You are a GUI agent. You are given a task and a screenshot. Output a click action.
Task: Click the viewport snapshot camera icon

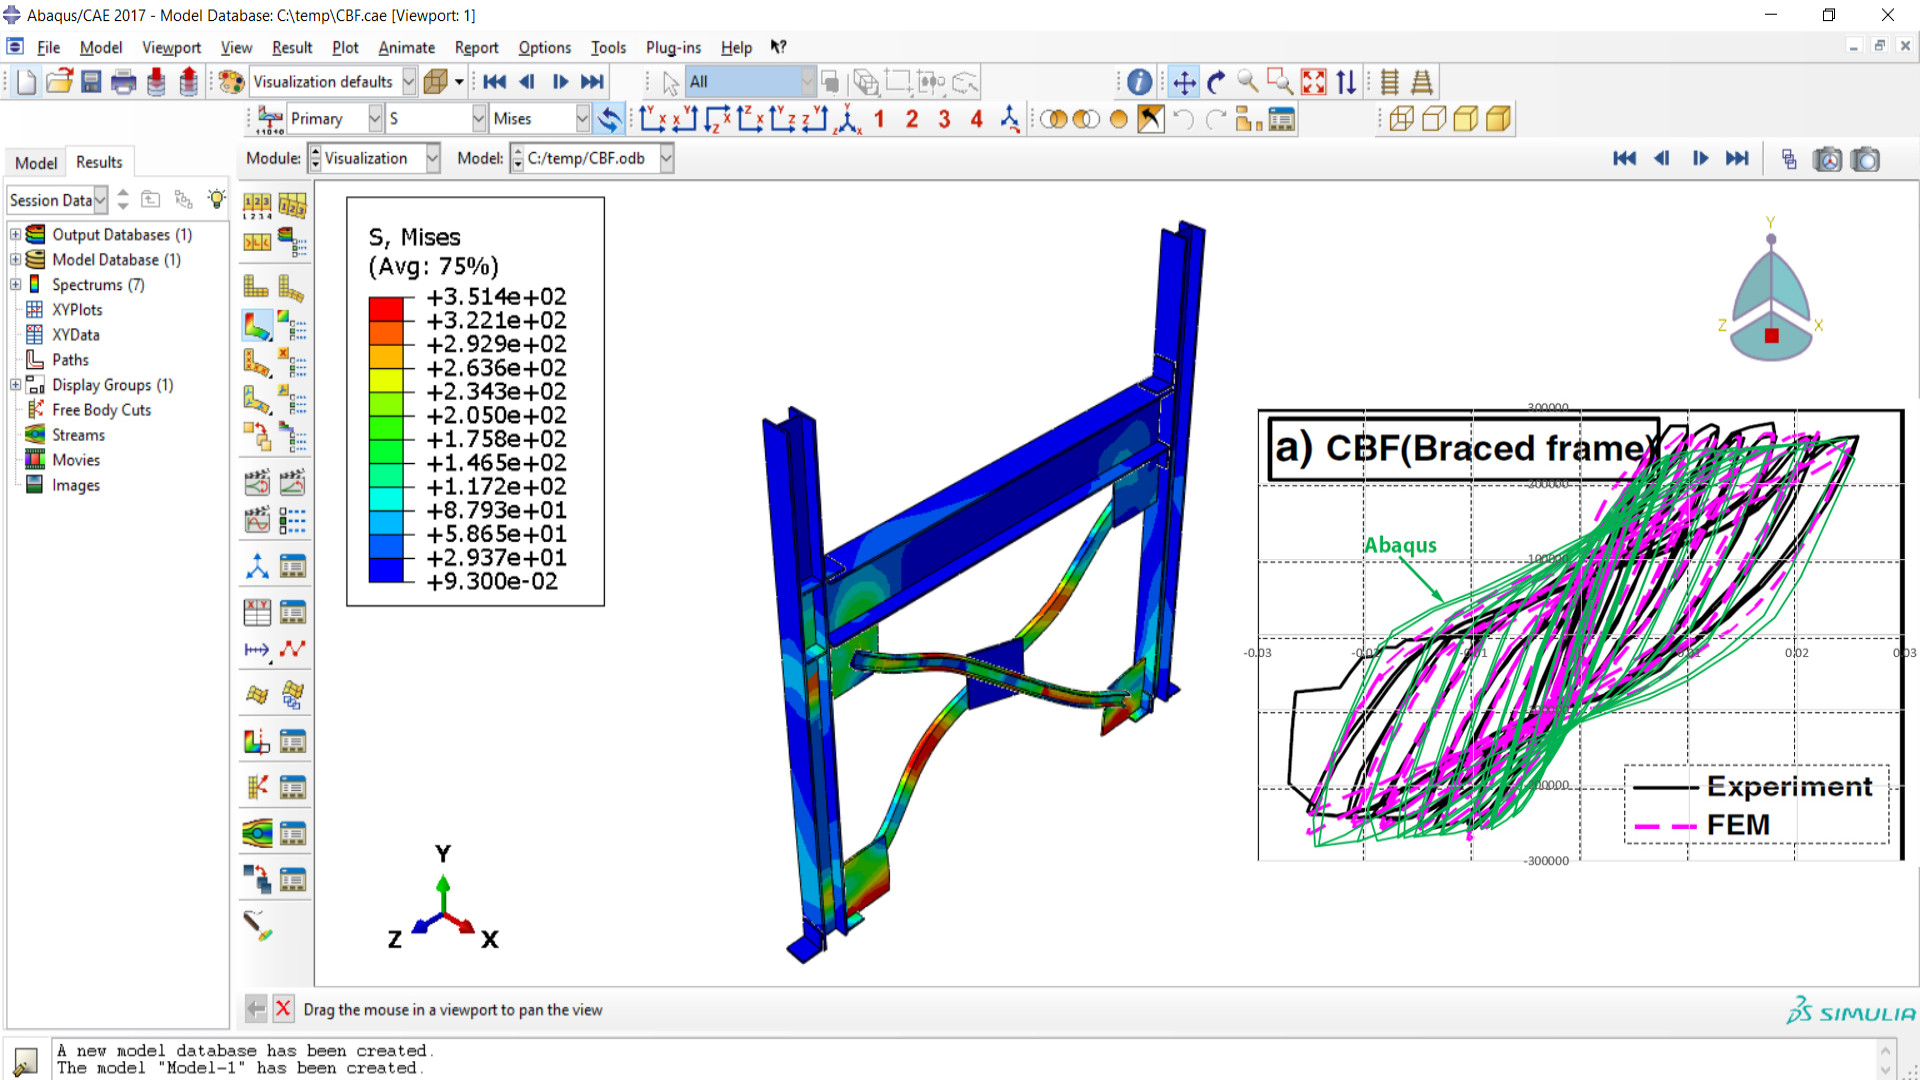(x=1865, y=159)
